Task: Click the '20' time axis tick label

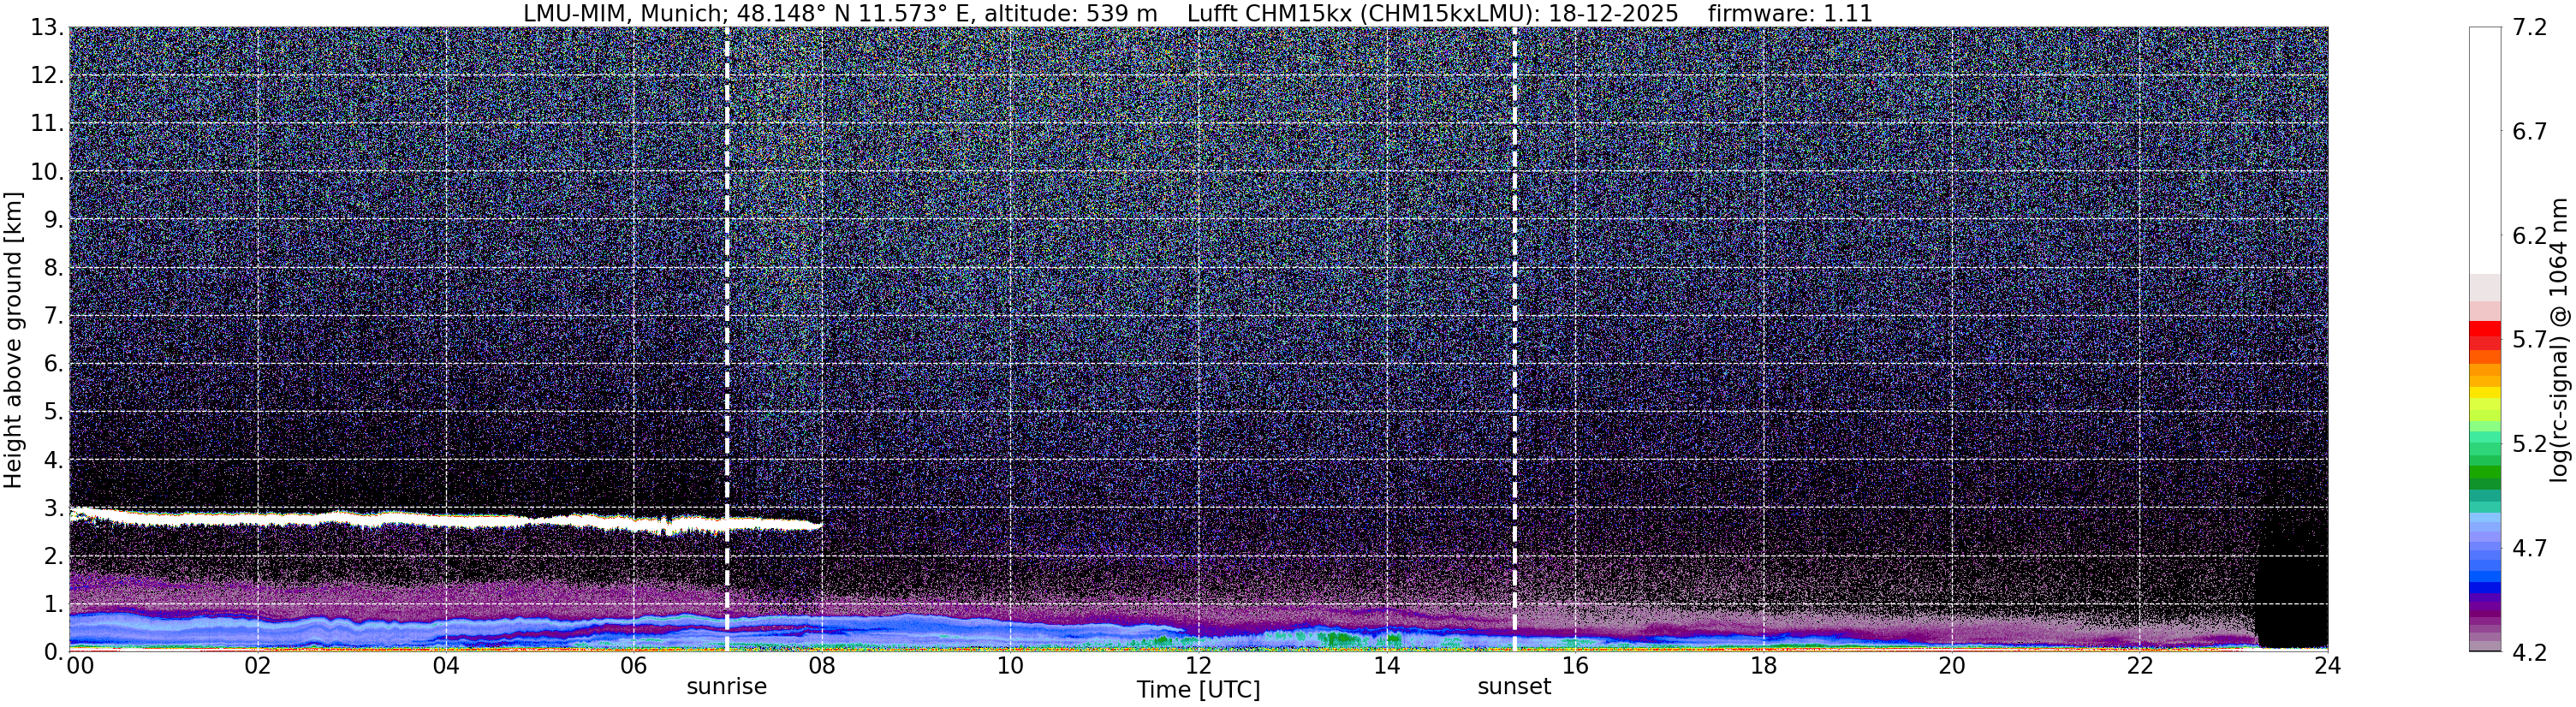Action: (x=1951, y=667)
